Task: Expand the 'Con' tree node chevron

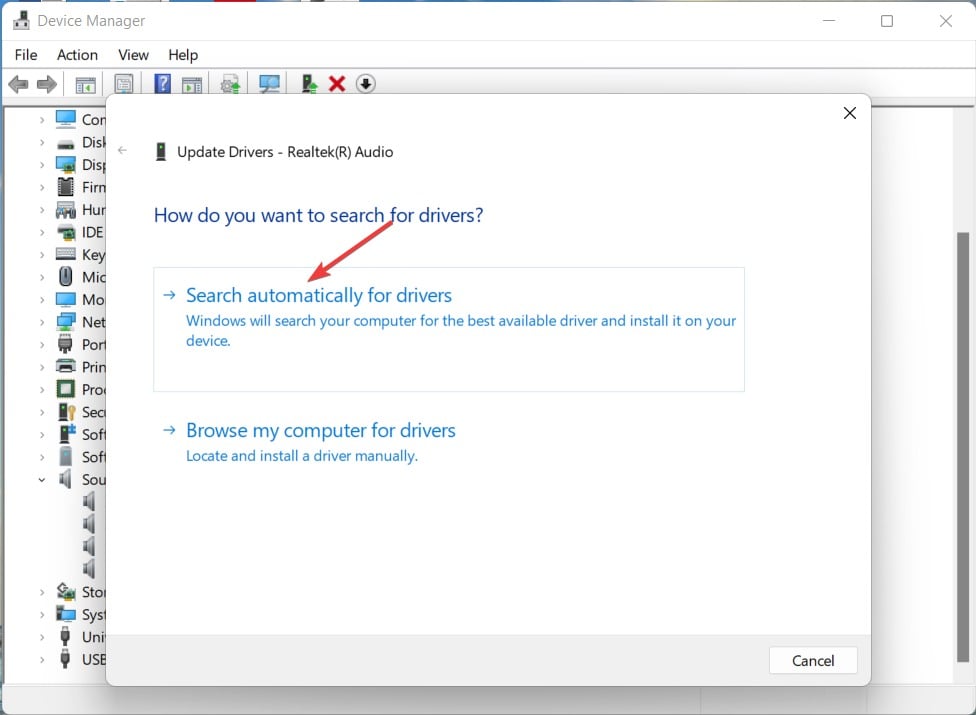Action: click(42, 119)
